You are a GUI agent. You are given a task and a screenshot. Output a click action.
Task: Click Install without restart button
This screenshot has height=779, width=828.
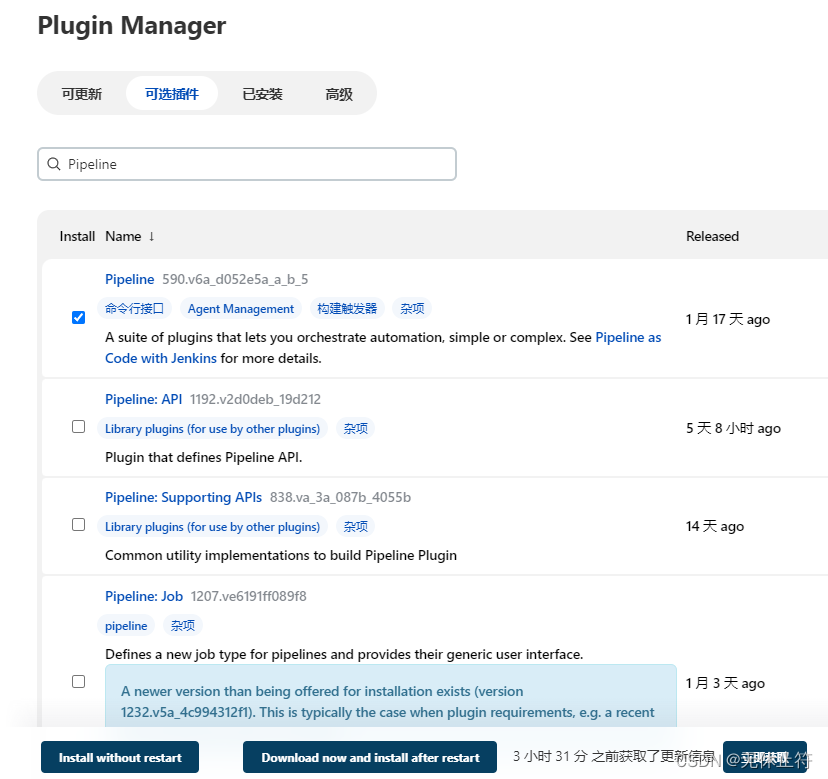click(x=120, y=757)
